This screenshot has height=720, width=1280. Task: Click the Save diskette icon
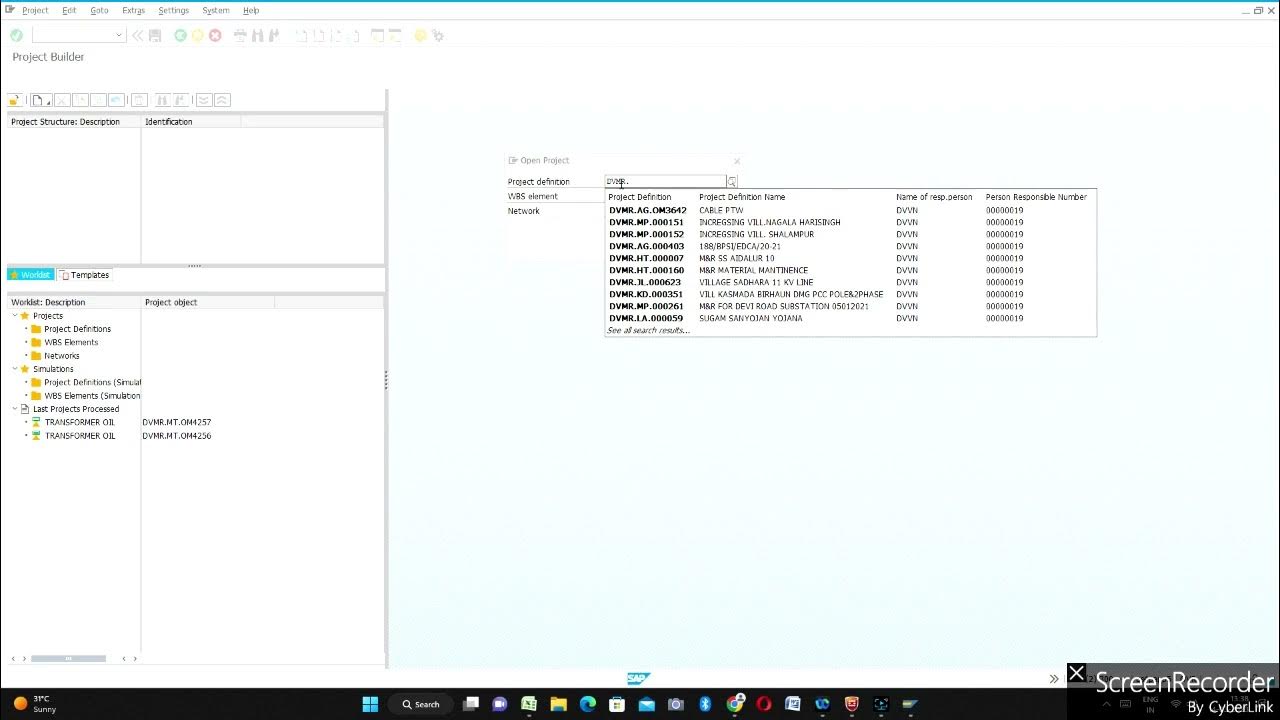pyautogui.click(x=155, y=35)
